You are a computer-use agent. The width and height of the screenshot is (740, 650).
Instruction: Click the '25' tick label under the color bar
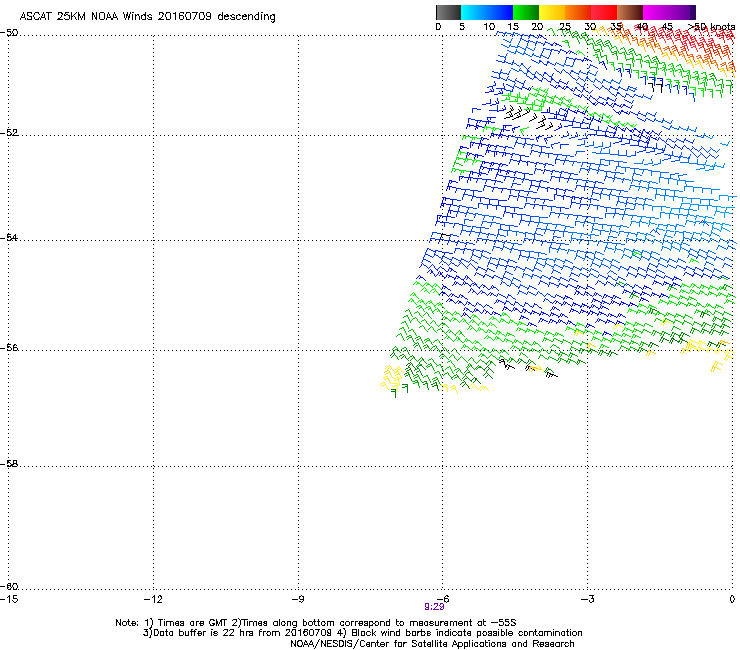565,27
